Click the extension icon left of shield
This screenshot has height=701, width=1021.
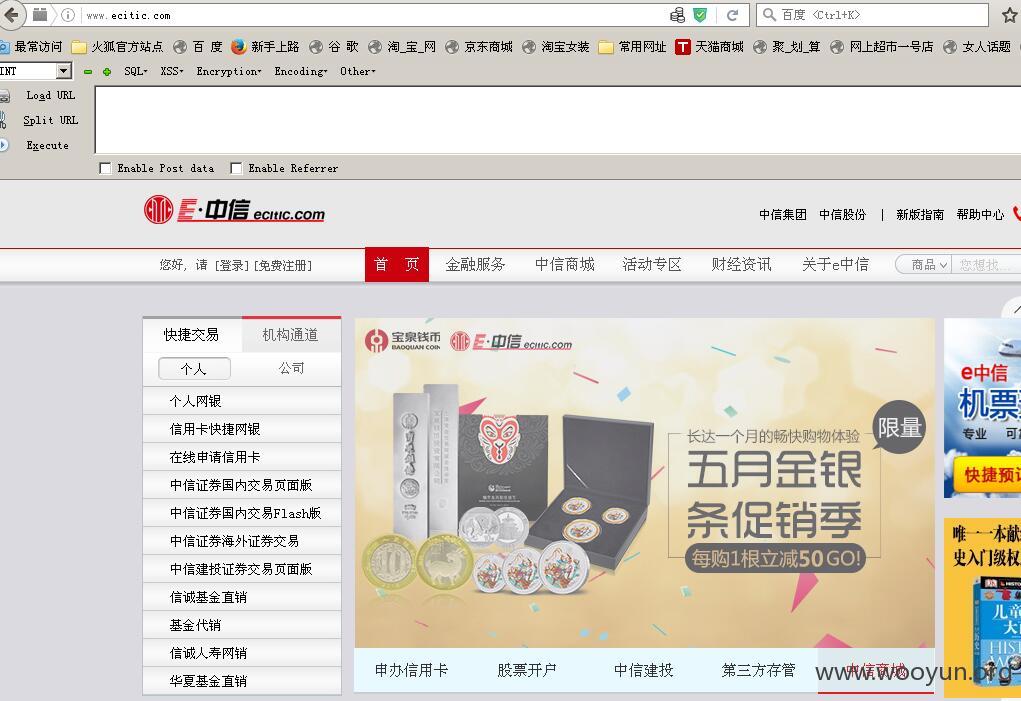(678, 15)
